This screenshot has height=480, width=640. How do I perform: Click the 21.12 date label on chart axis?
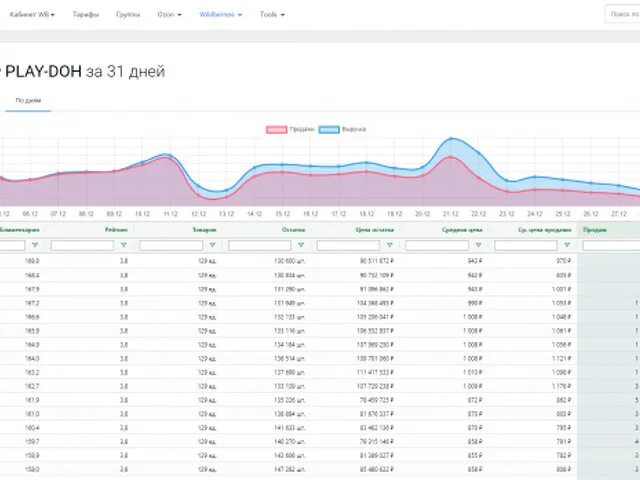click(451, 214)
